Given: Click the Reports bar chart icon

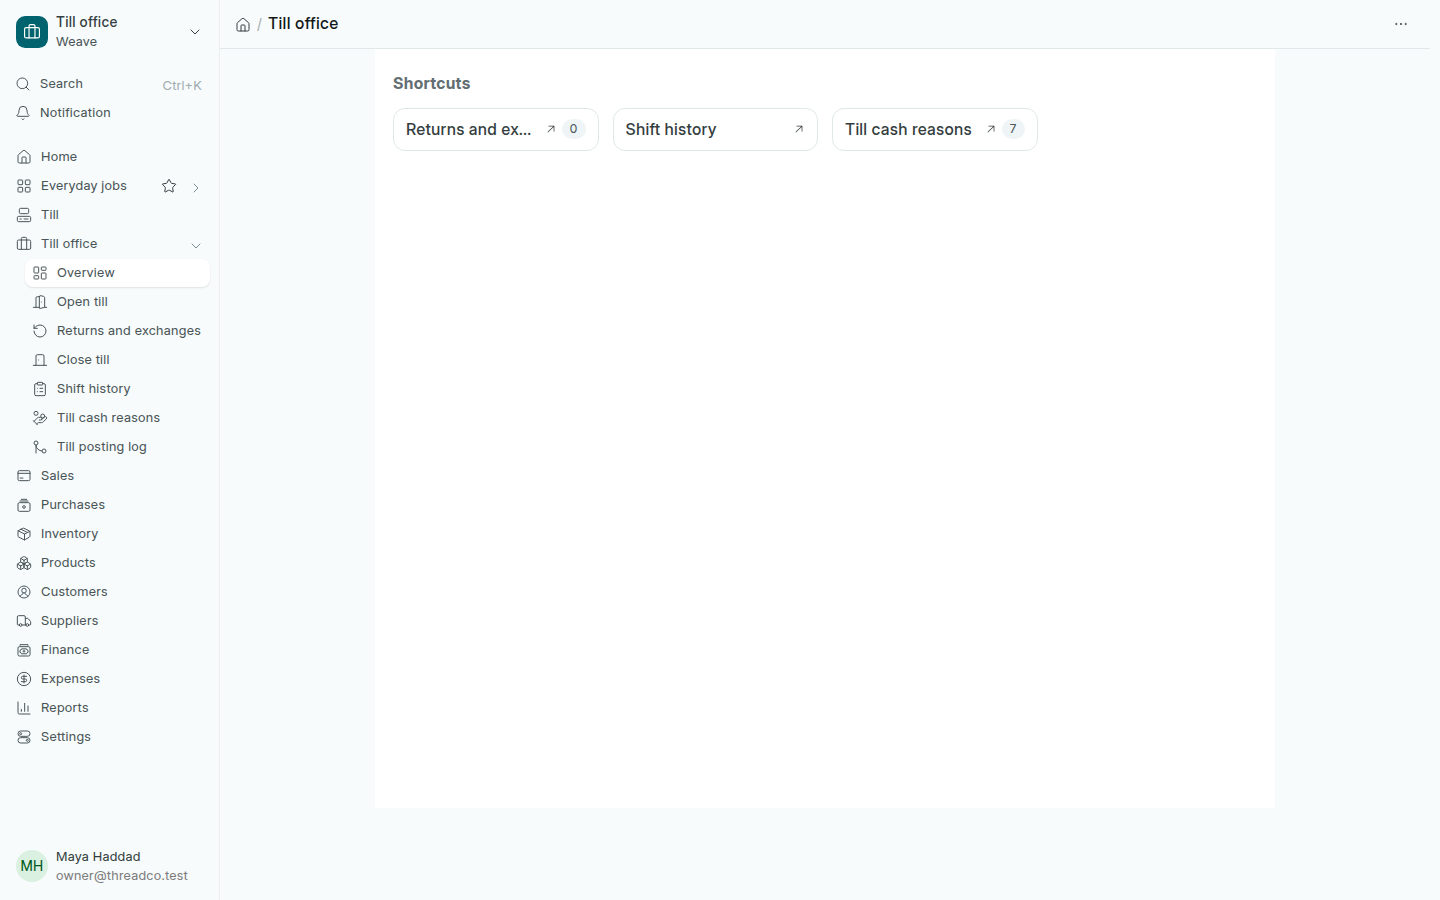Looking at the screenshot, I should click(24, 708).
